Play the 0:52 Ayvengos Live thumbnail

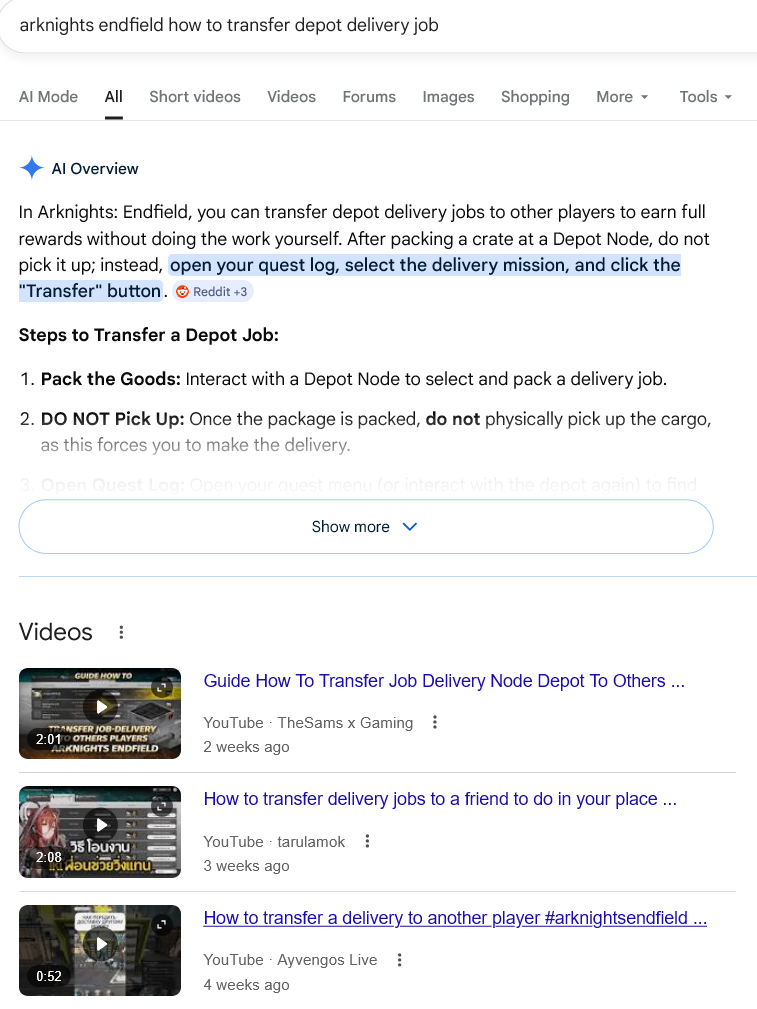coord(100,950)
